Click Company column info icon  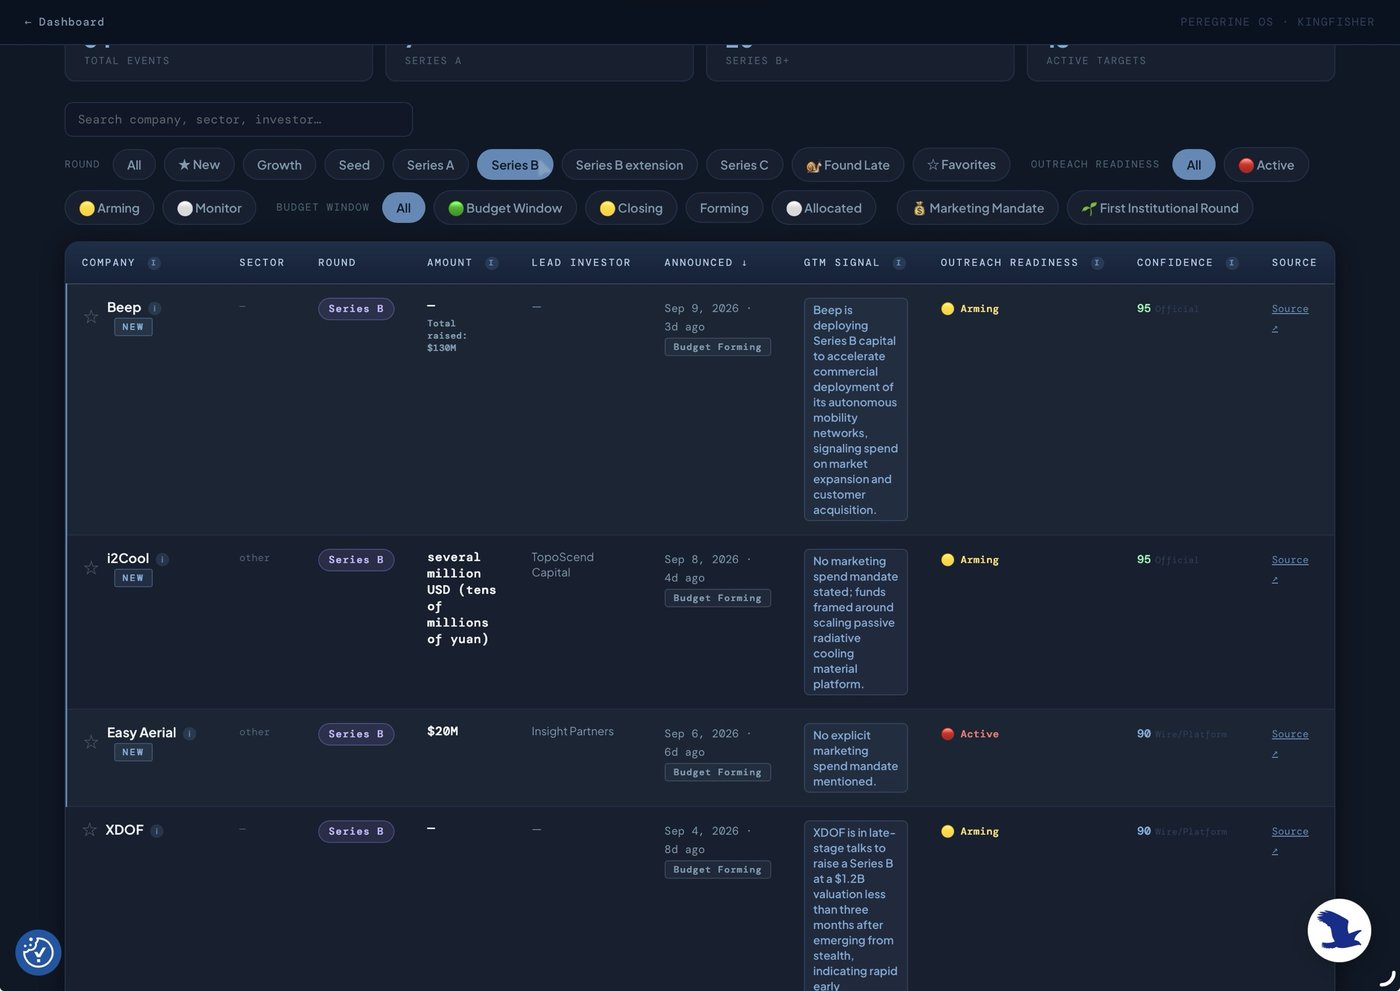[x=154, y=263]
